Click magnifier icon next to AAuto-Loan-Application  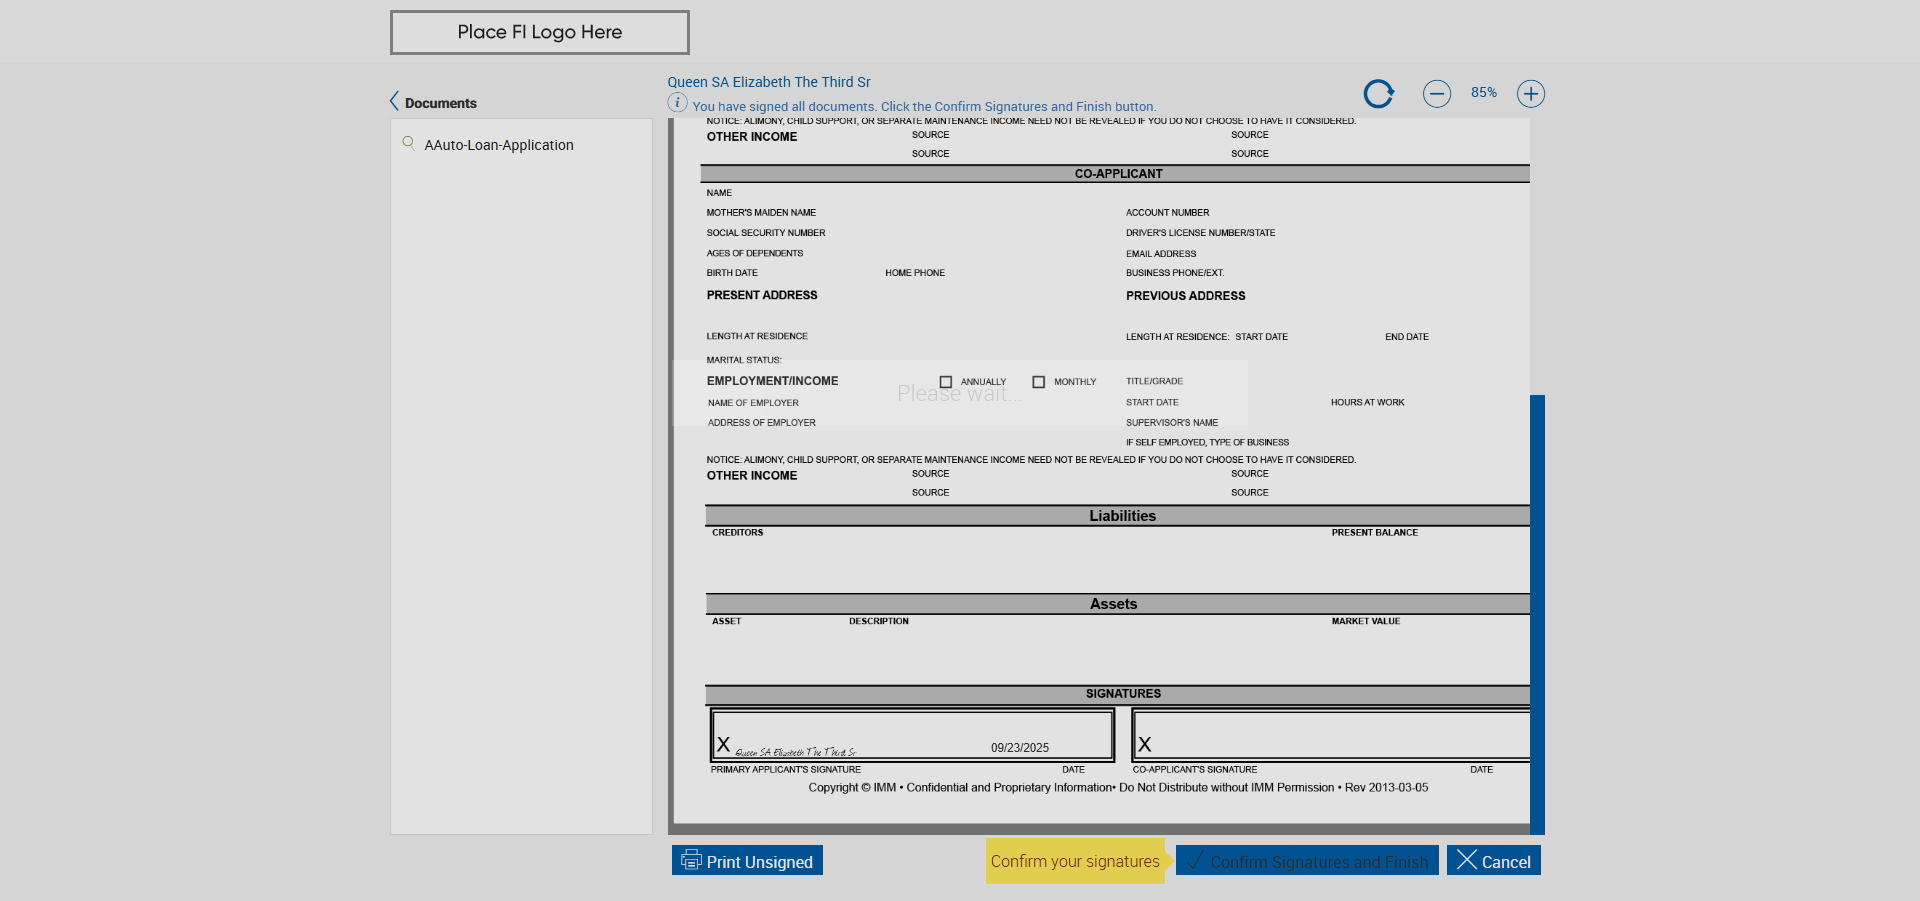(408, 143)
